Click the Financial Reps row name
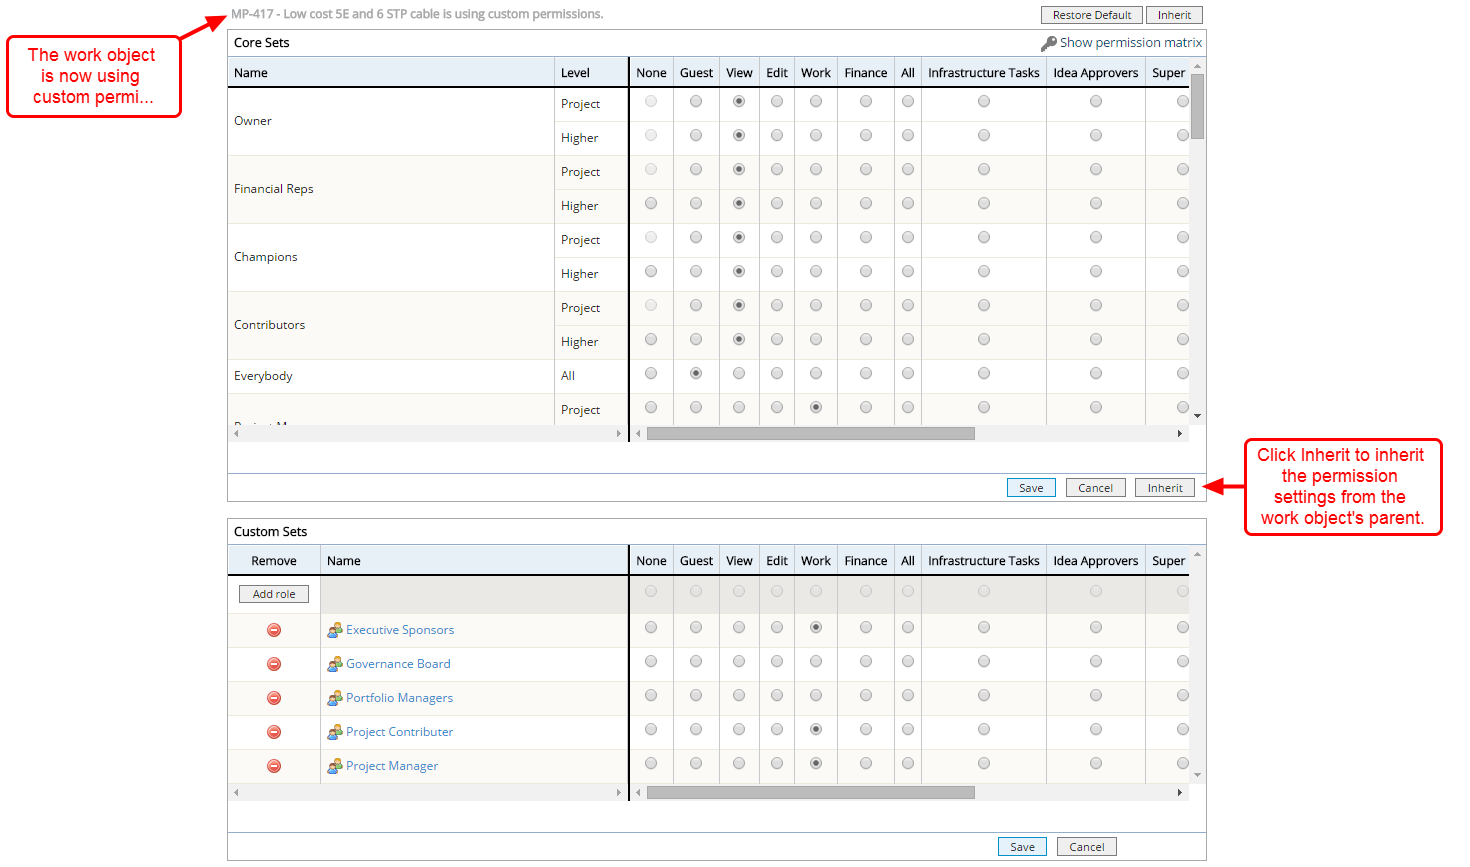Screen dimensions: 1470x867 coord(274,189)
